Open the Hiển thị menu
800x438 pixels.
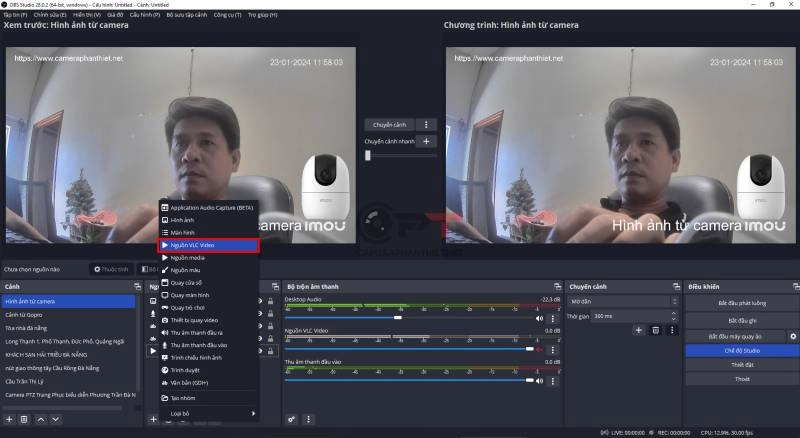pyautogui.click(x=87, y=15)
